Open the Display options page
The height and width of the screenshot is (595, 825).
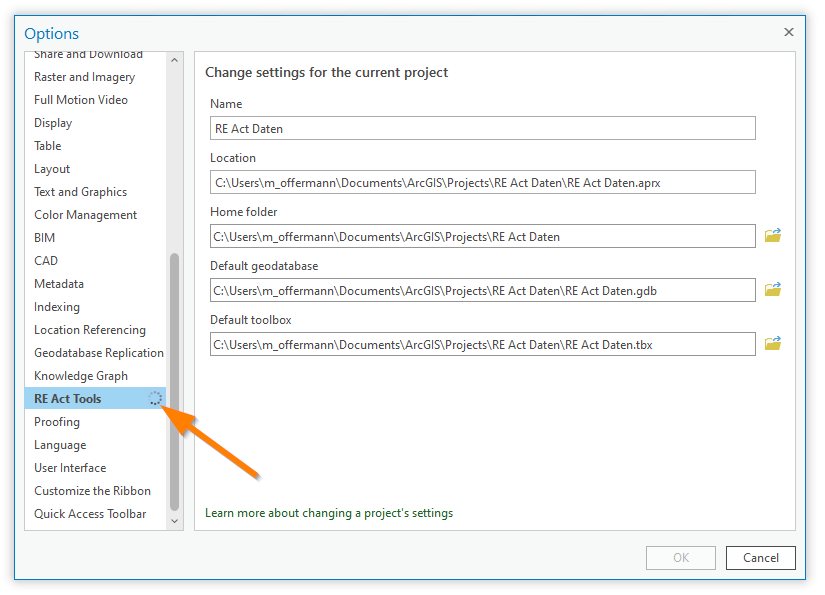coord(53,123)
